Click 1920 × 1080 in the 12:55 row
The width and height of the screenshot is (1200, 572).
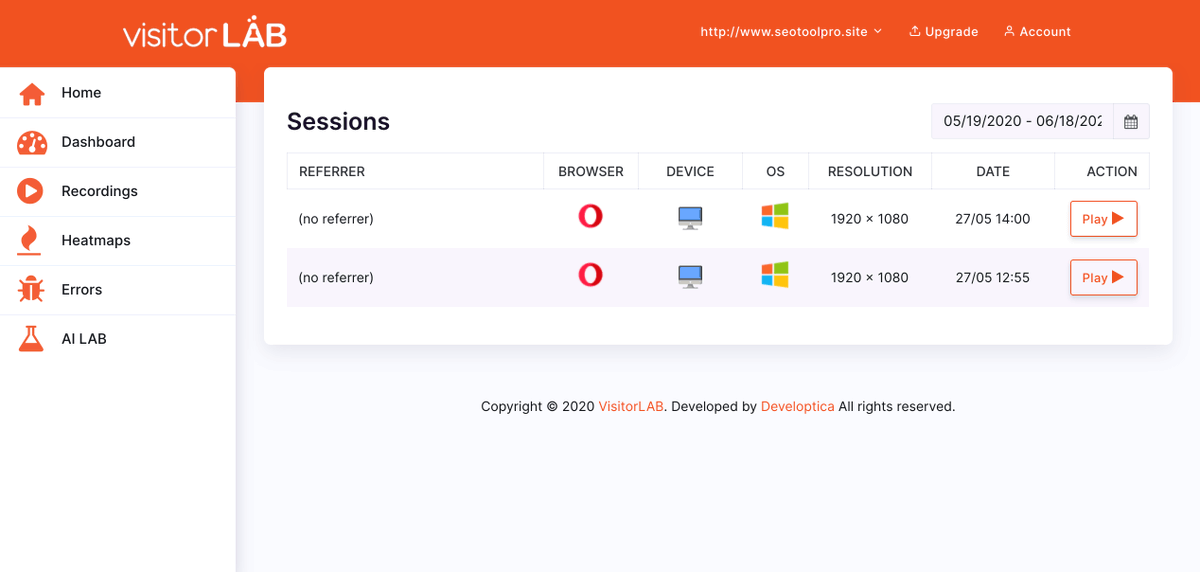click(870, 278)
